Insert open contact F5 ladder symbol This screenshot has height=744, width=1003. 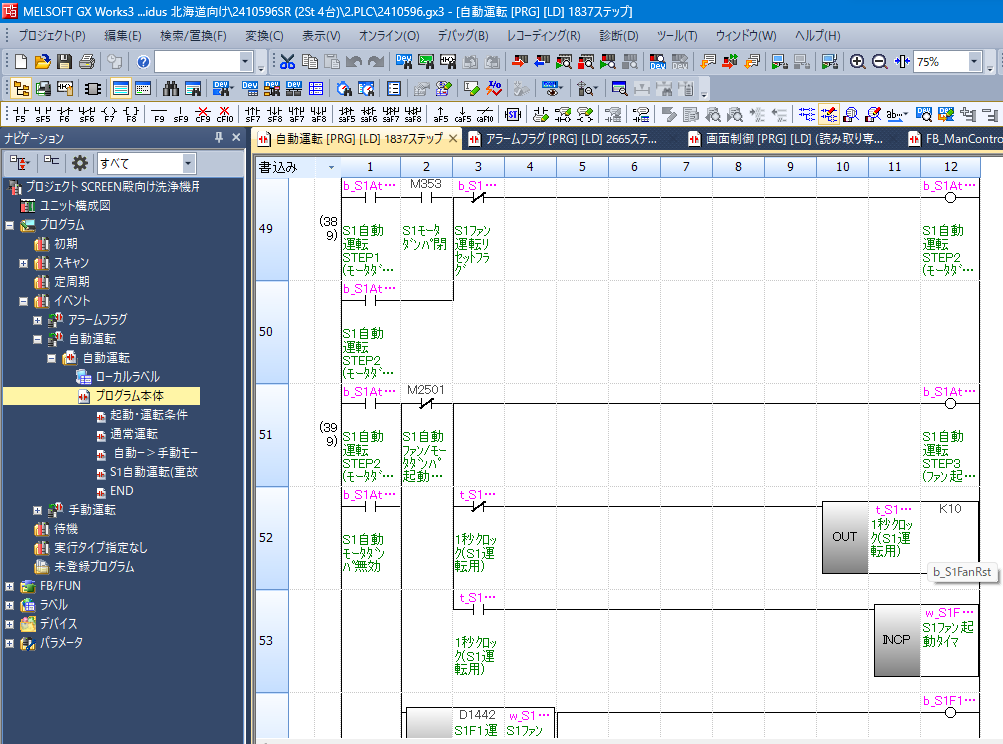click(20, 114)
